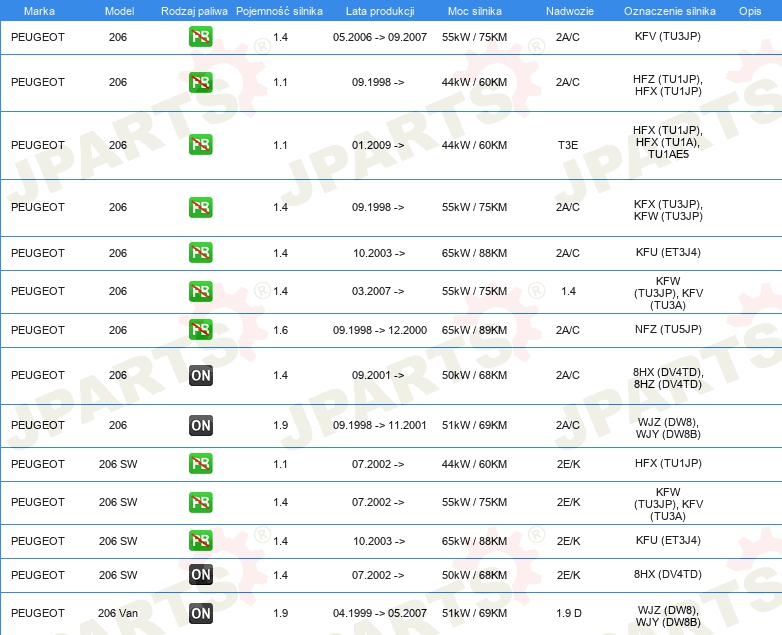782x635 pixels.
Task: Click the petrol icon in the 206 SW 65kW / 88KM row
Action: (200, 541)
